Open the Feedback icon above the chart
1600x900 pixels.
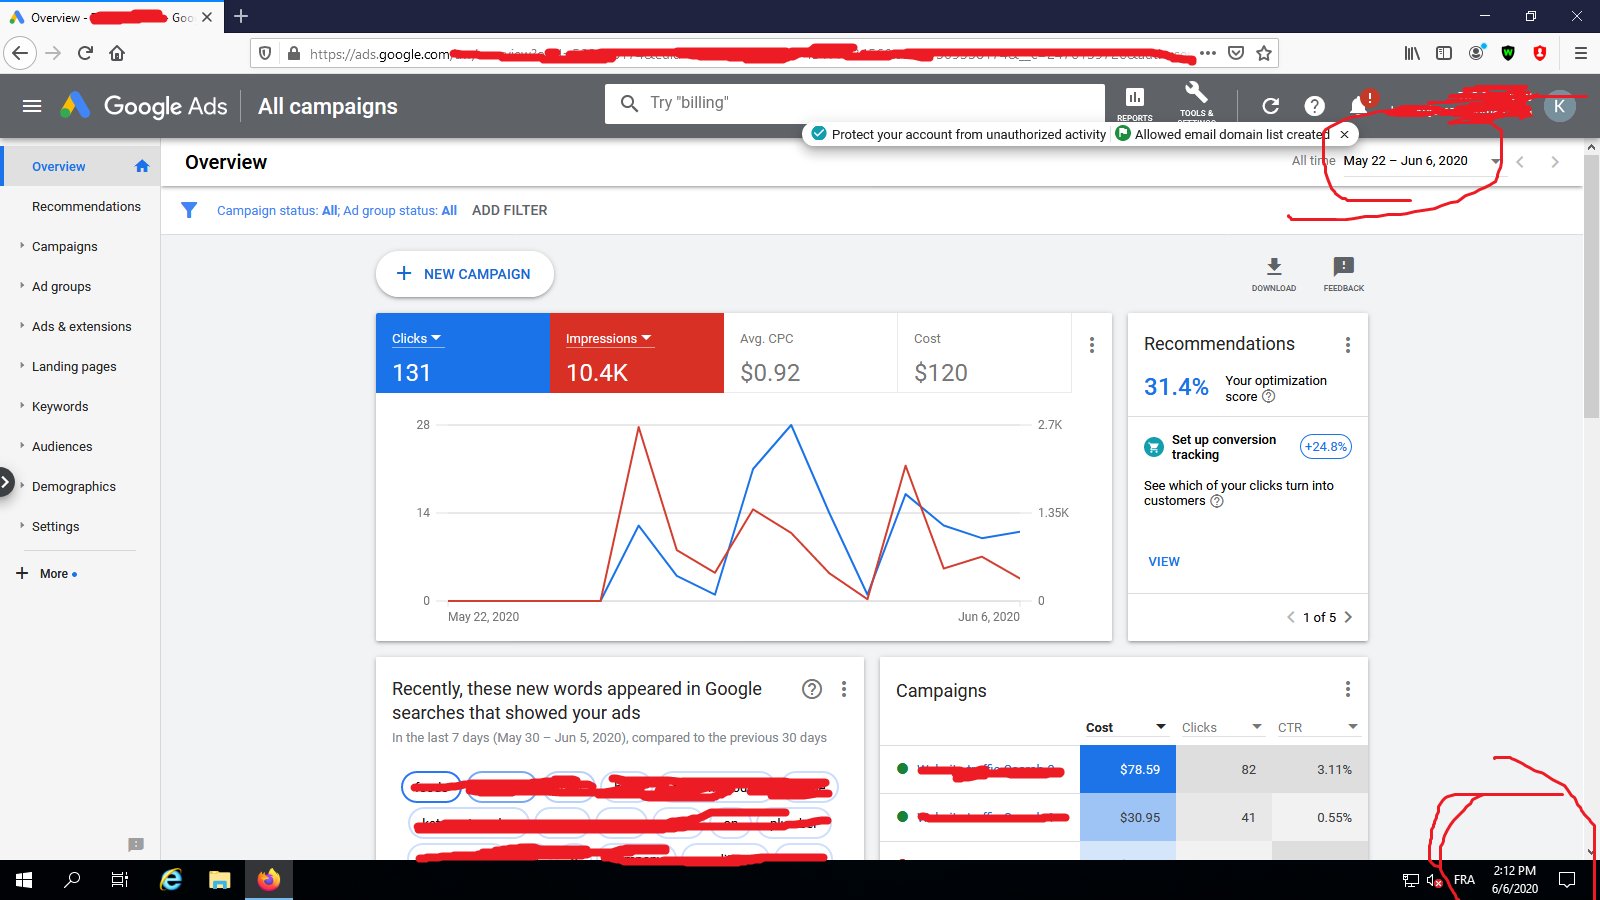click(1344, 273)
